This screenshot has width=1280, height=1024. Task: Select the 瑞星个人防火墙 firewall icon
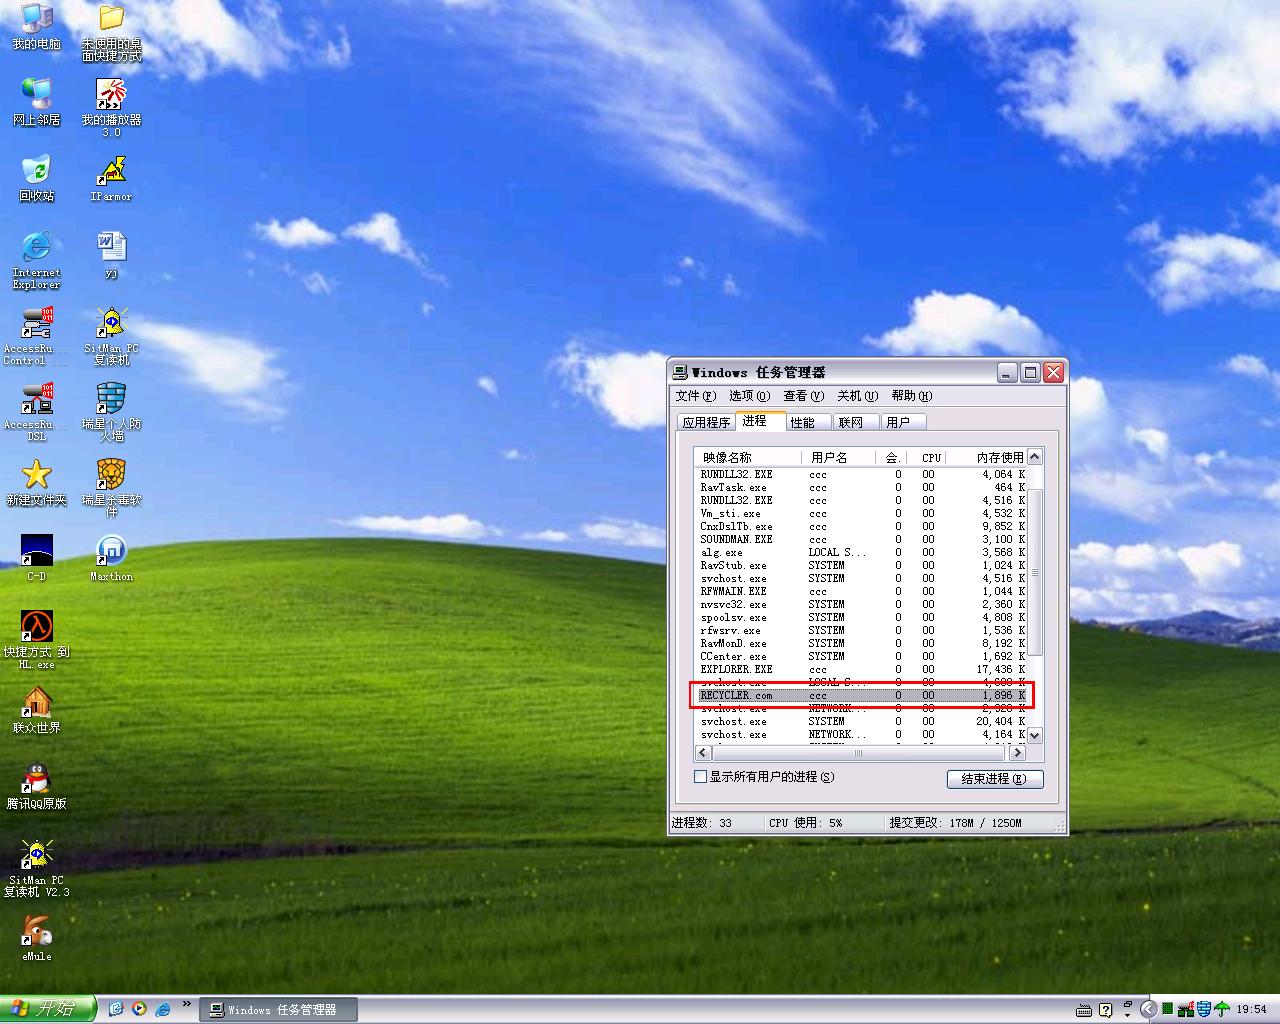(x=111, y=399)
